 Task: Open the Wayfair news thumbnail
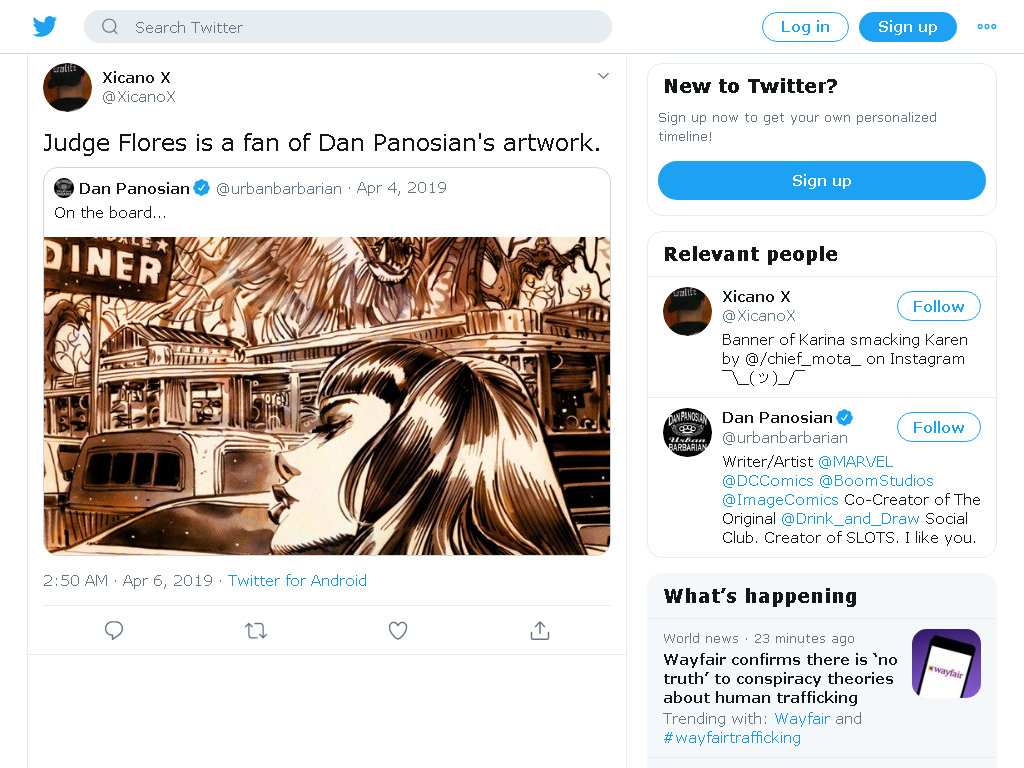(946, 664)
